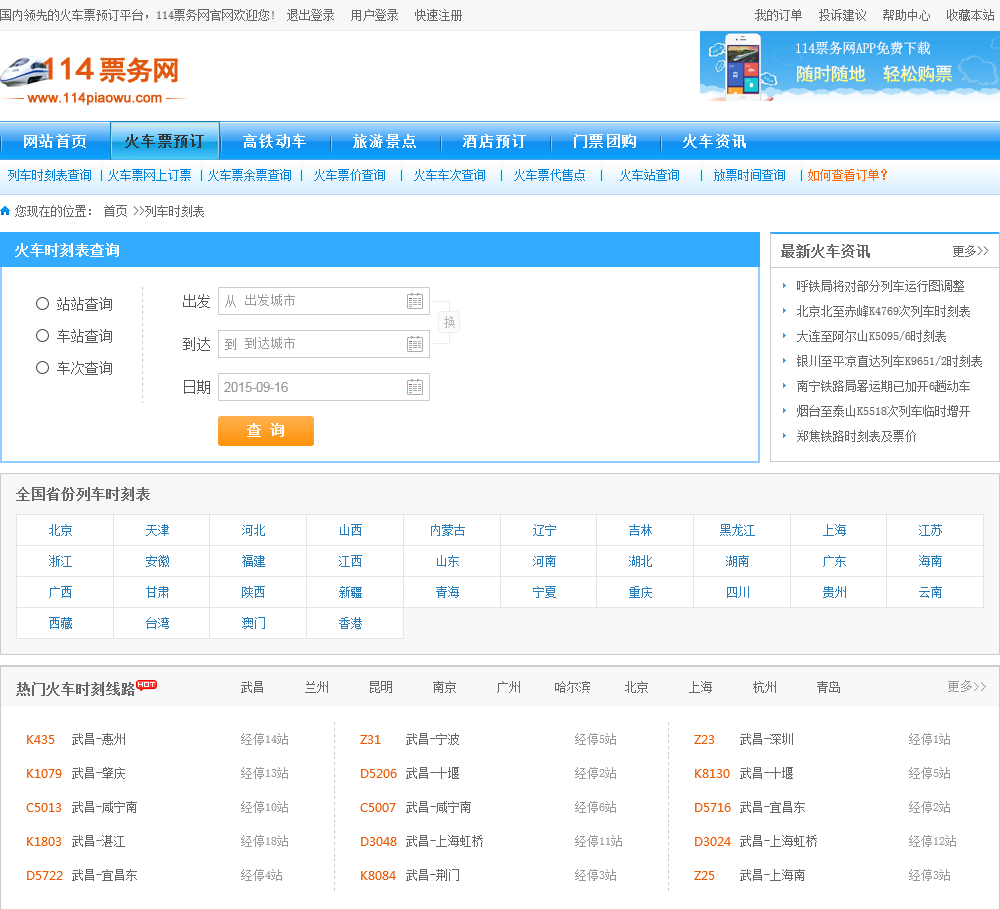Viewport: 1000px width, 909px height.
Task: Select 湖北 province timetable
Action: click(640, 561)
